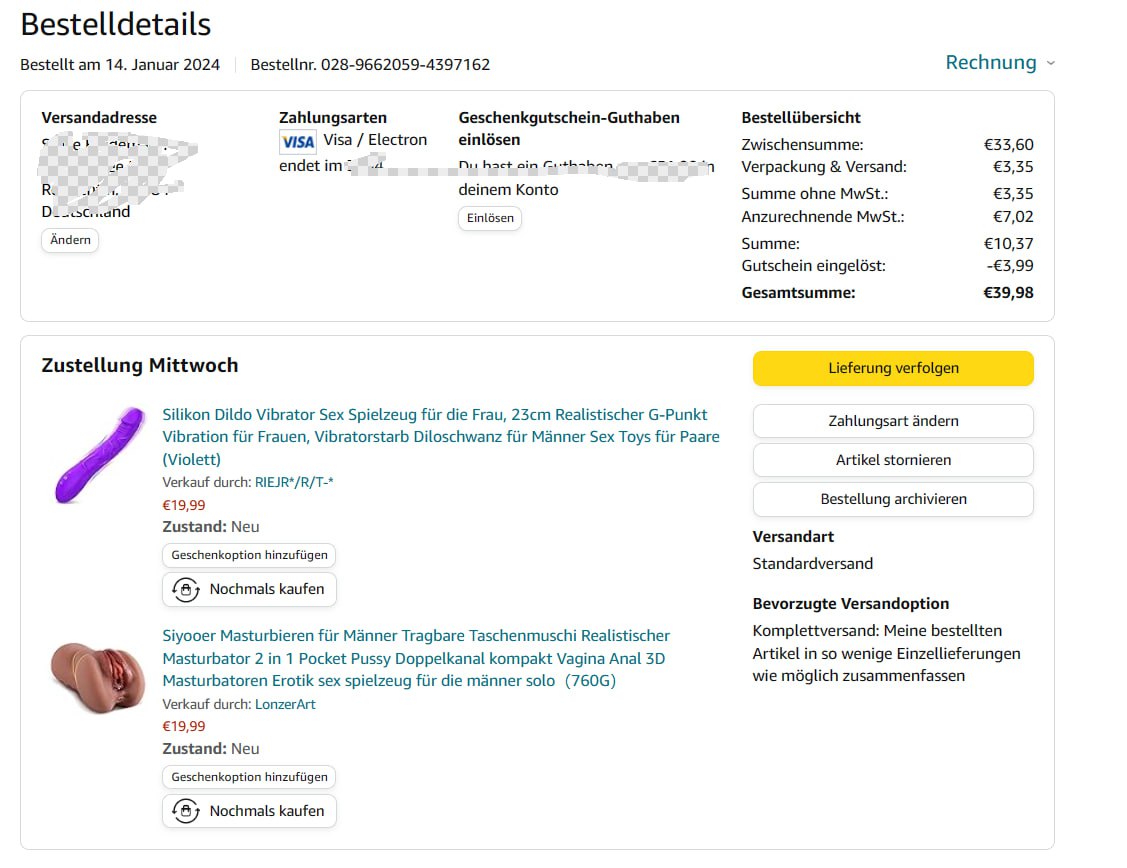The width and height of the screenshot is (1127, 868).
Task: Click buy-again cart icon of first item
Action: click(x=185, y=590)
